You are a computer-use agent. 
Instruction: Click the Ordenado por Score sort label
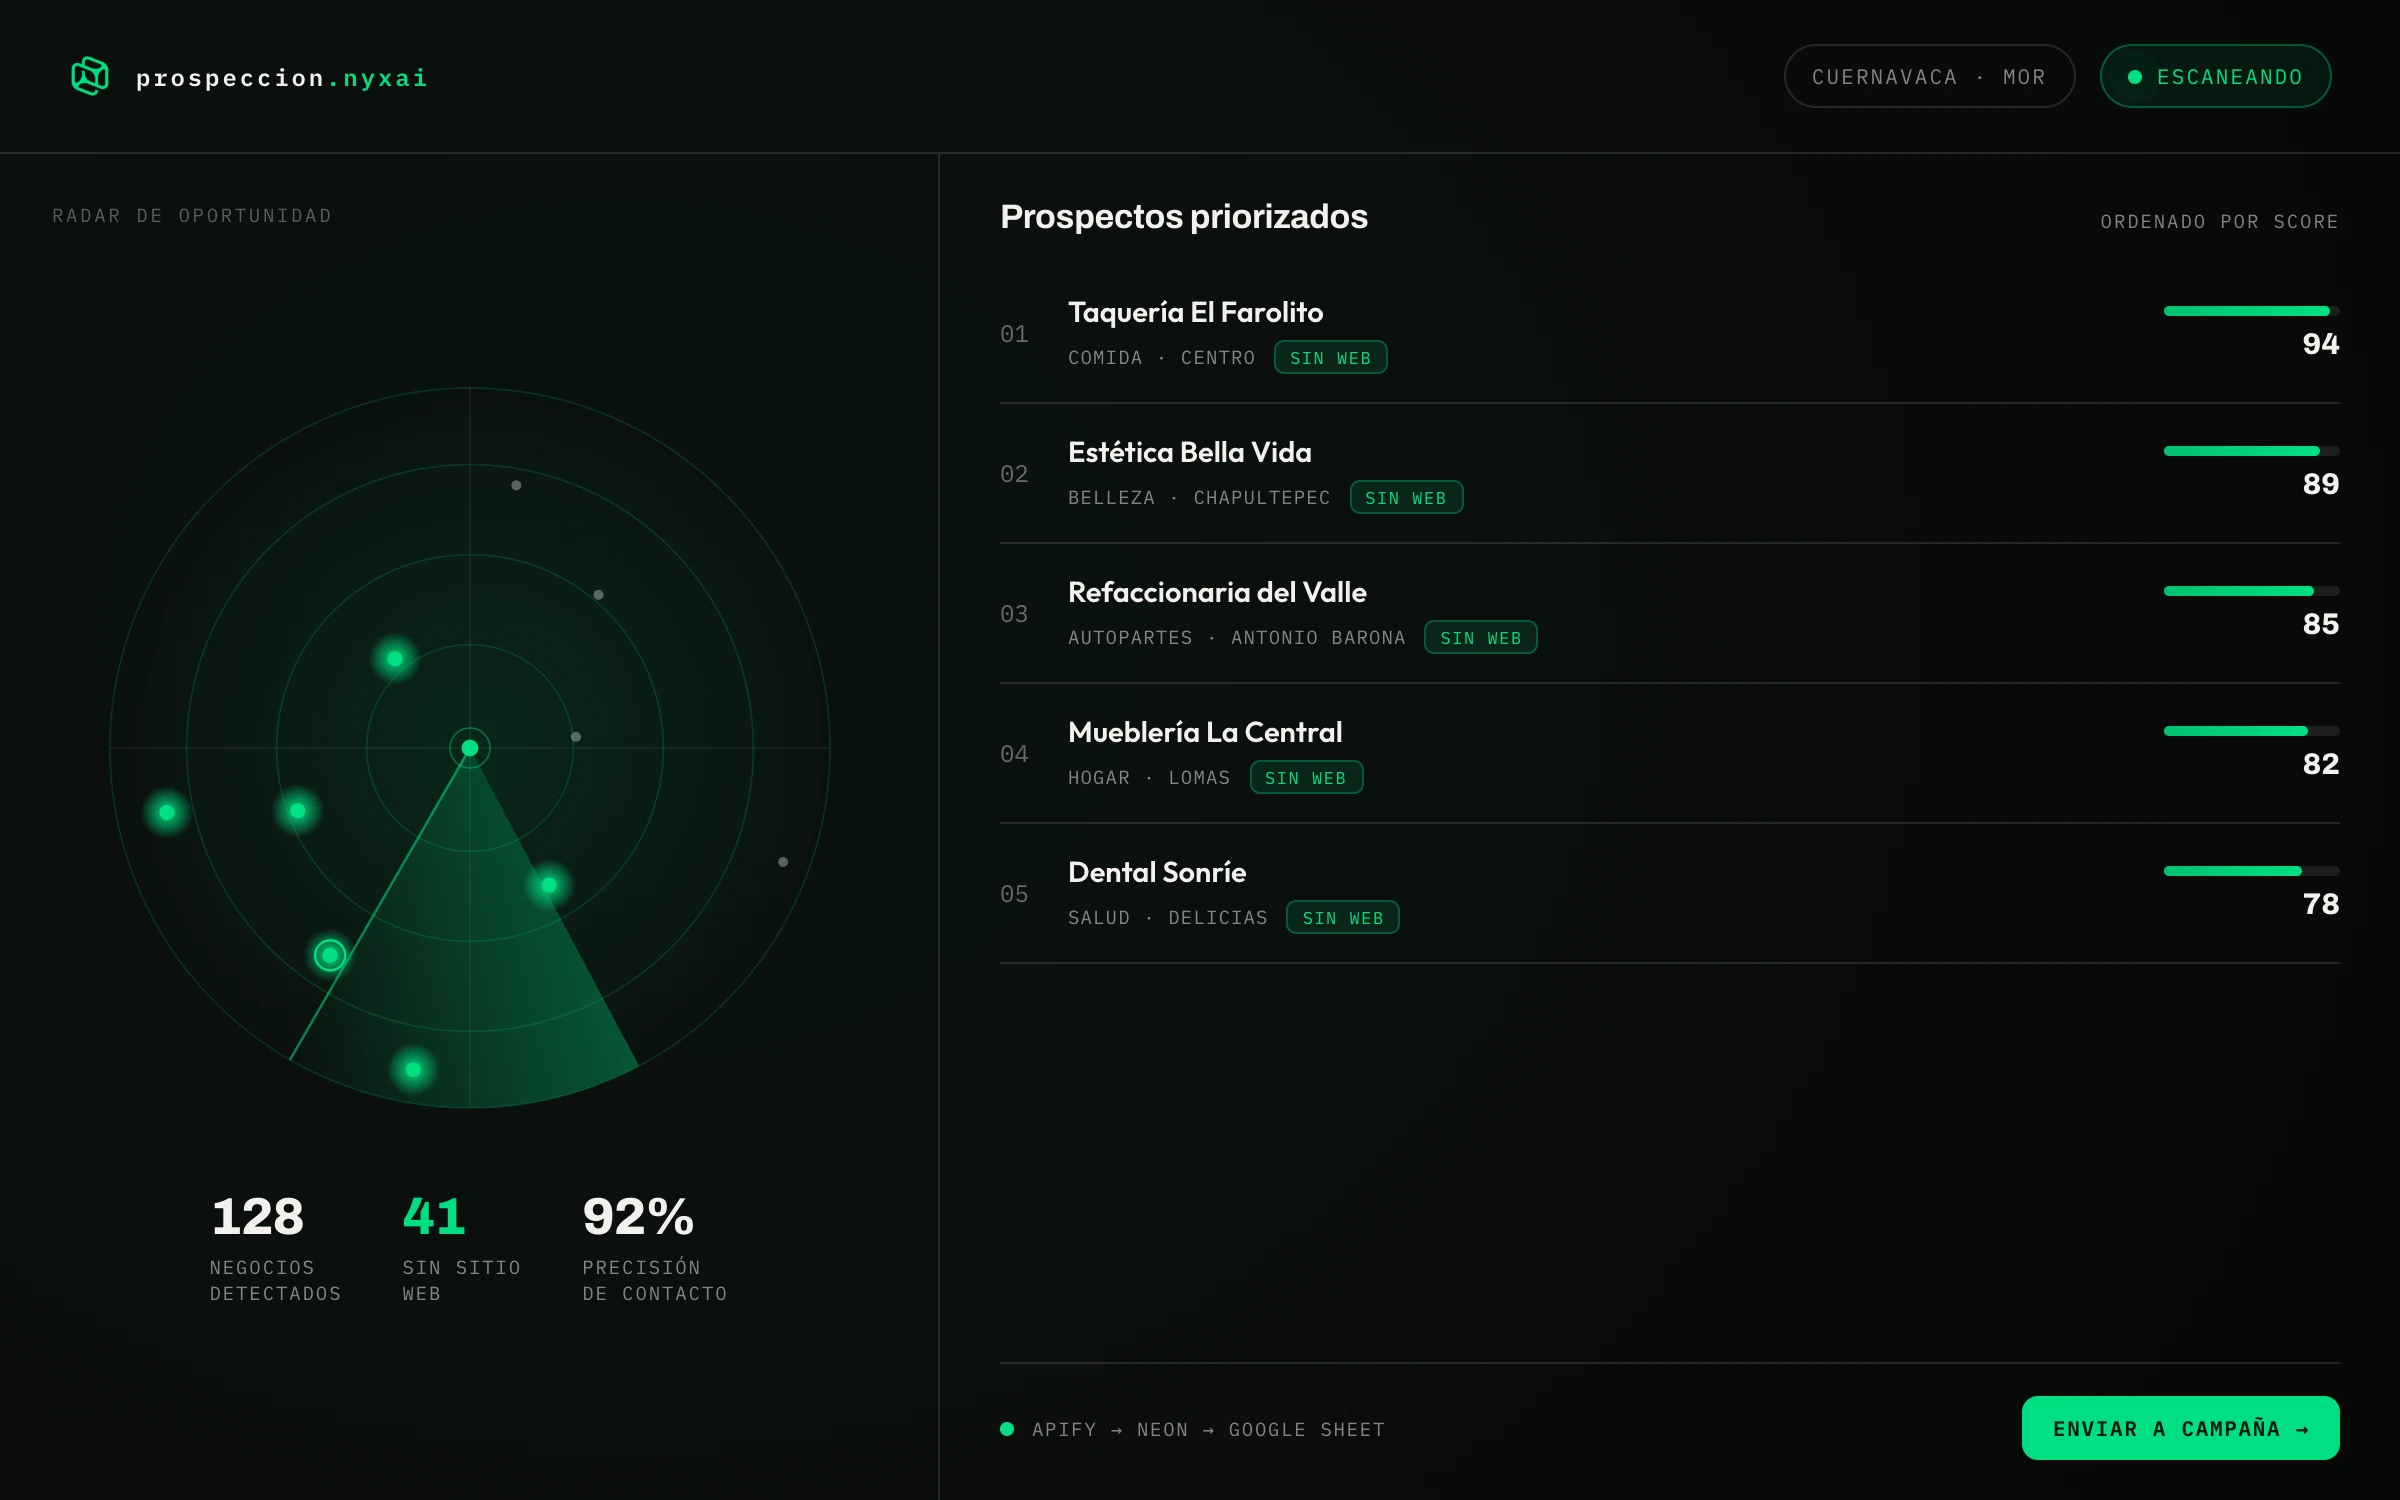pyautogui.click(x=2219, y=222)
